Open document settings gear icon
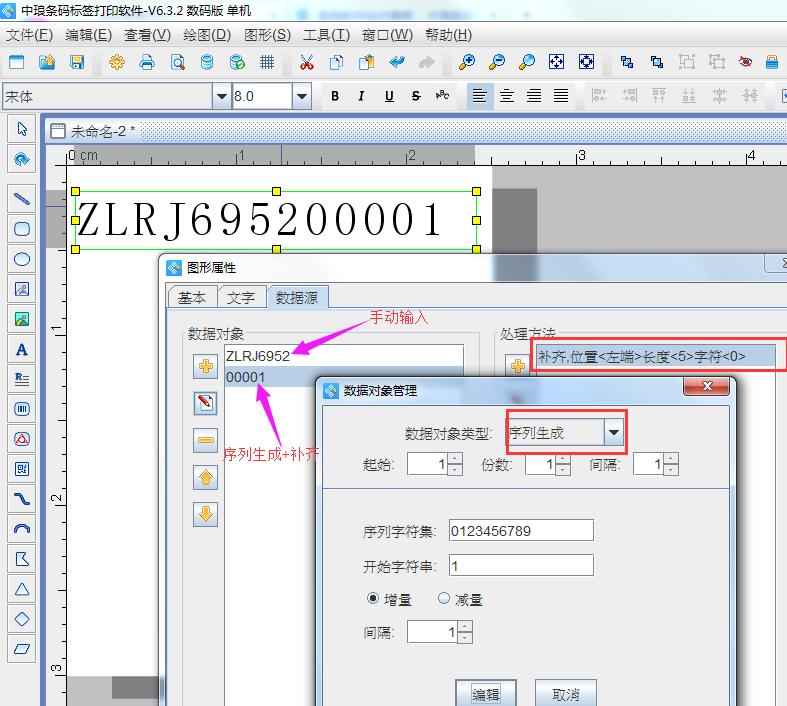This screenshot has height=706, width=787. 116,62
